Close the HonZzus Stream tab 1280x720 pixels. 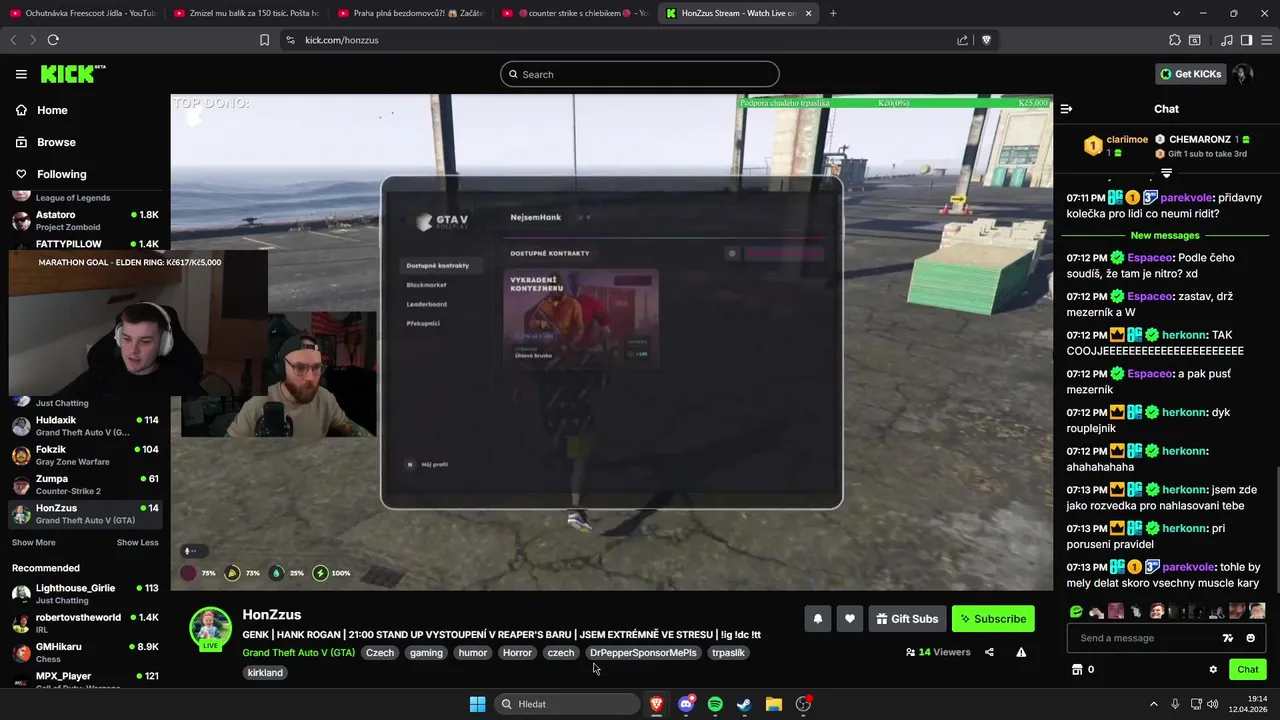(808, 13)
